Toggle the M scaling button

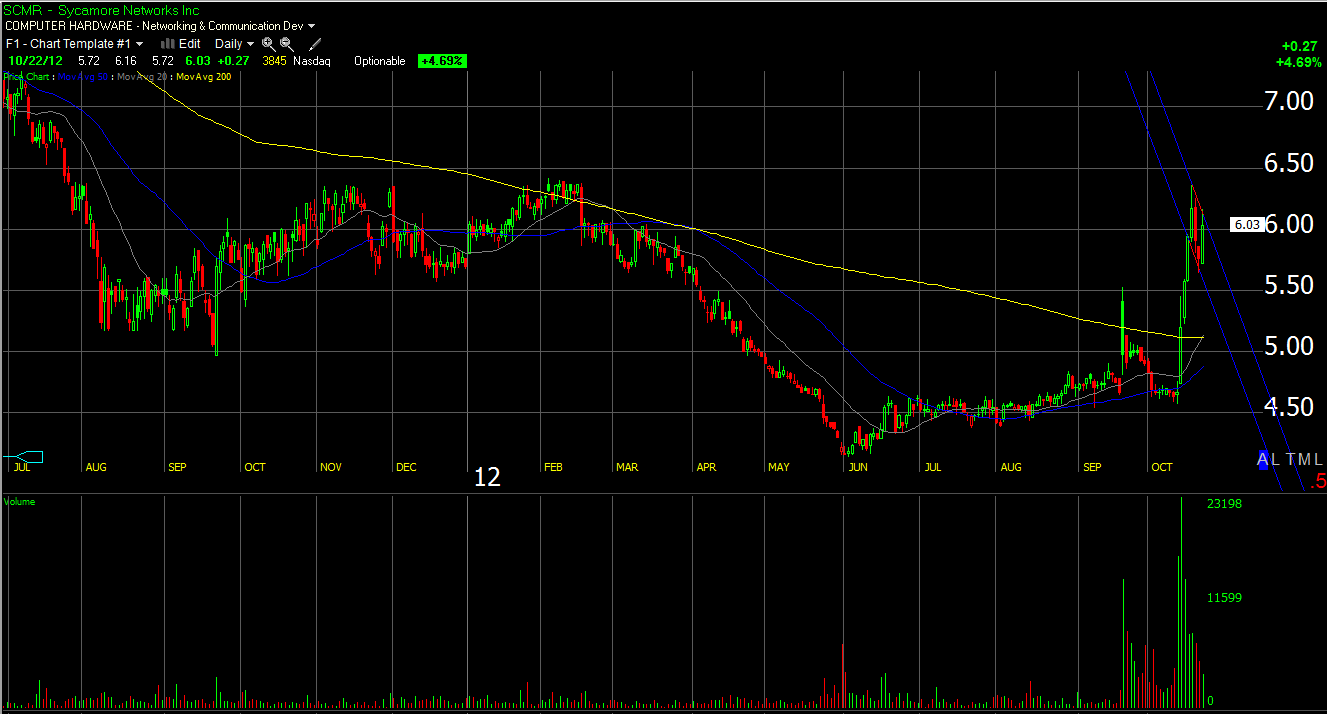click(x=1304, y=459)
